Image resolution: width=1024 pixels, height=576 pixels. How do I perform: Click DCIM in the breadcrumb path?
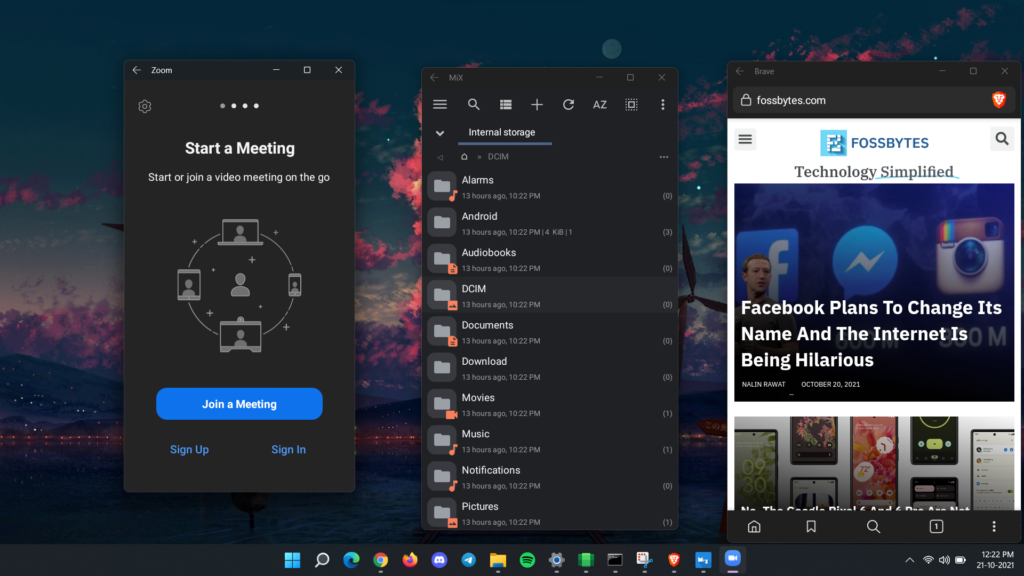pos(498,157)
